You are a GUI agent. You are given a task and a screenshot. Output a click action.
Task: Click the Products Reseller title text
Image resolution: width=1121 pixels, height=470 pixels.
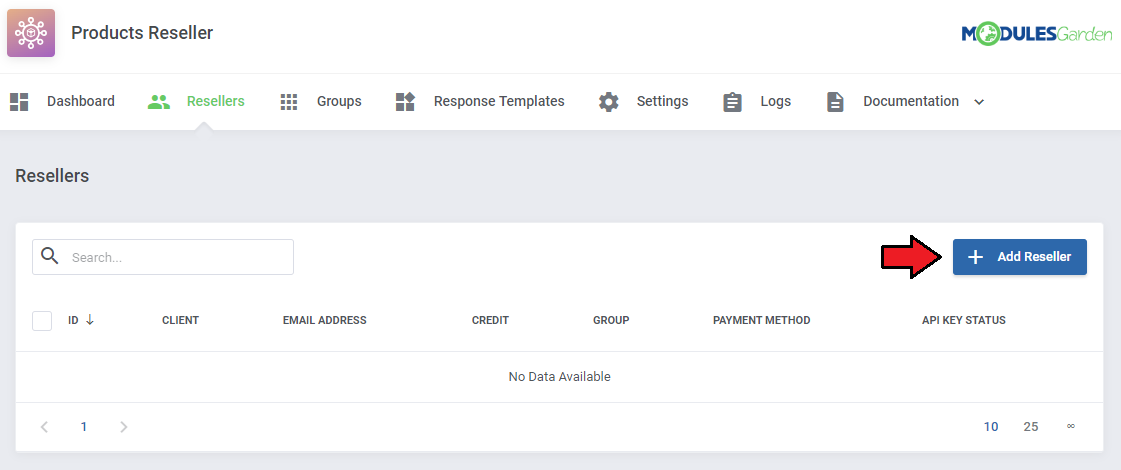142,33
